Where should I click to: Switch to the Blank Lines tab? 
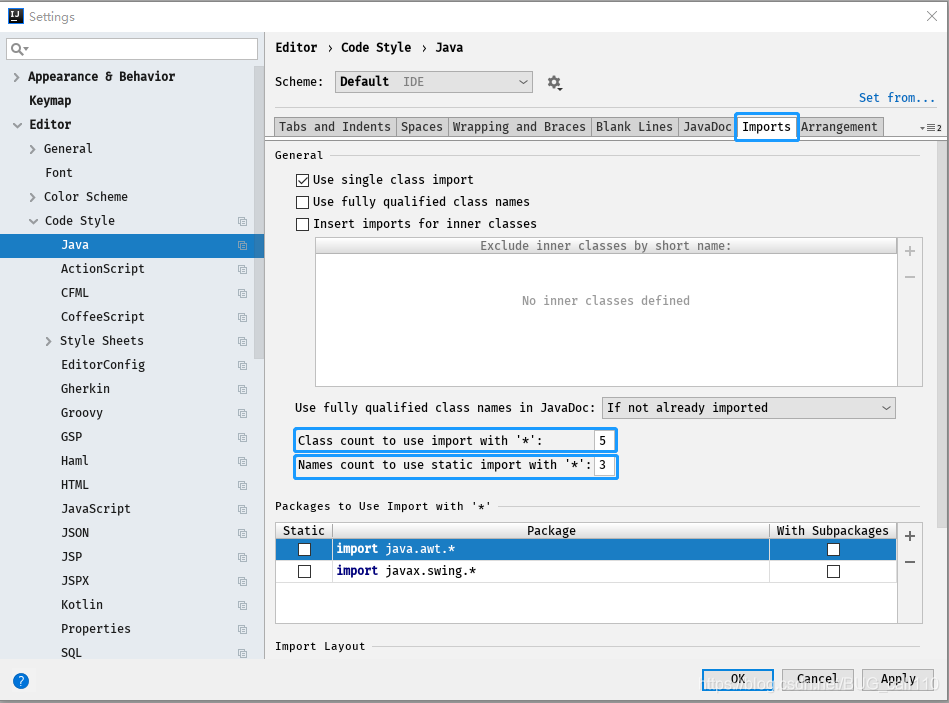(634, 126)
